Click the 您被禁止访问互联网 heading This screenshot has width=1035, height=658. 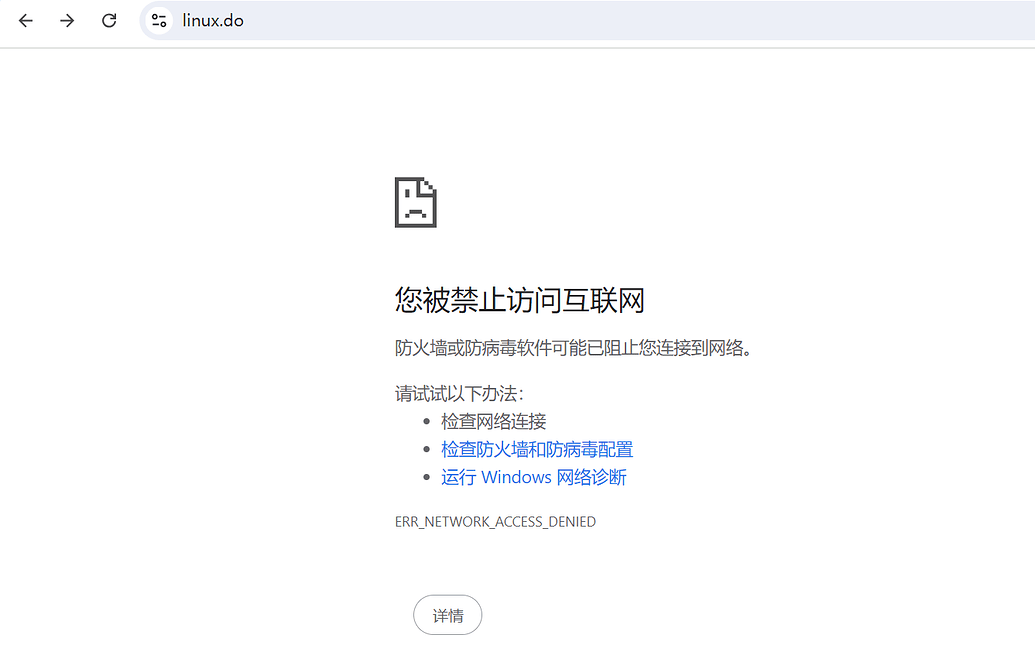pyautogui.click(x=519, y=300)
